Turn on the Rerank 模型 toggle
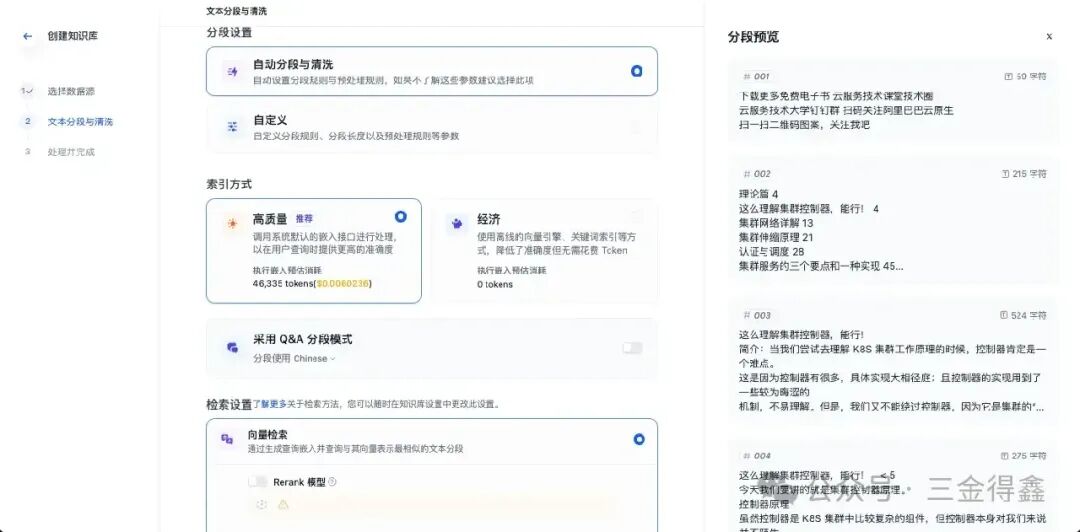The height and width of the screenshot is (532, 1080). 258,482
